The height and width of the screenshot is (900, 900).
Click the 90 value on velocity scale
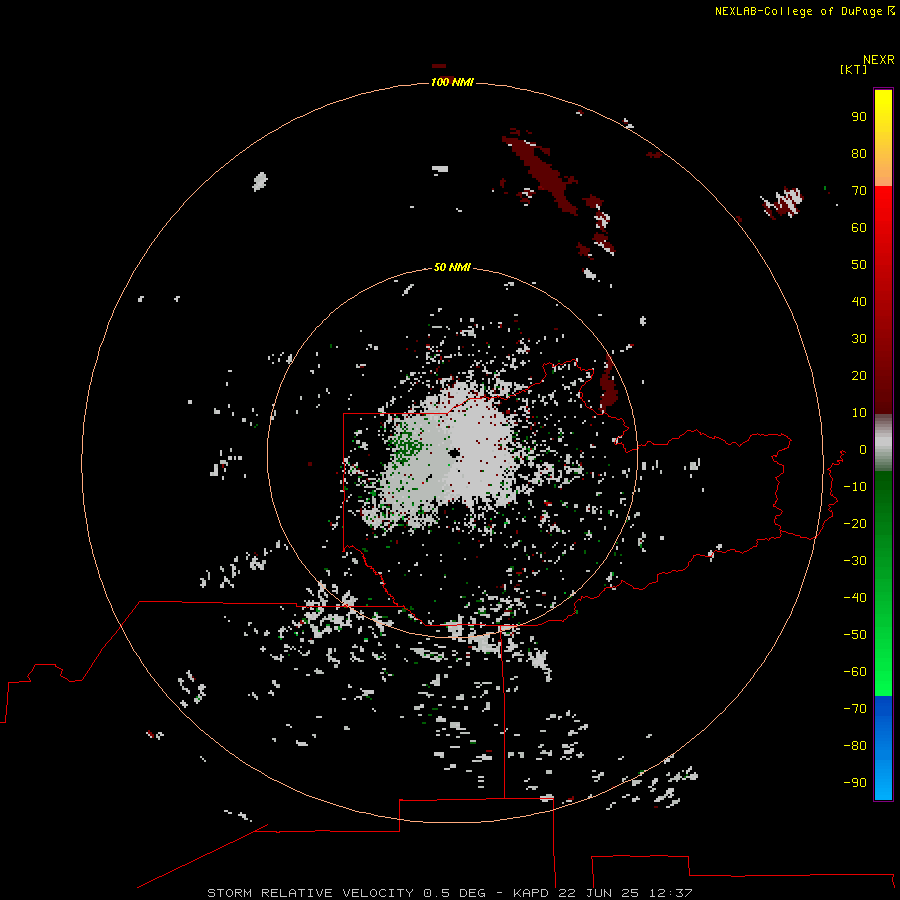(x=859, y=117)
